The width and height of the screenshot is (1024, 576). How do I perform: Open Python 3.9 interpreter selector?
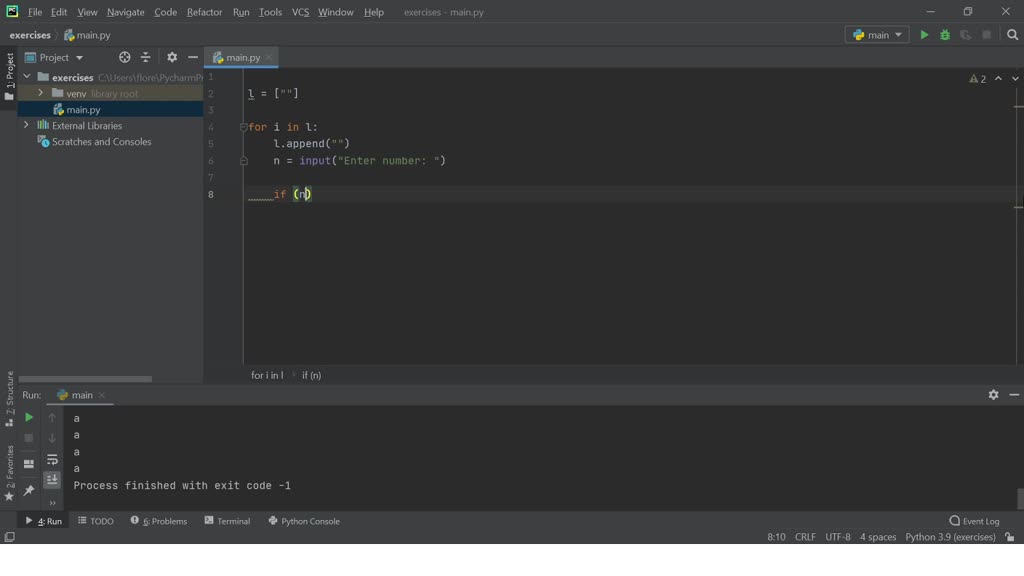point(950,537)
